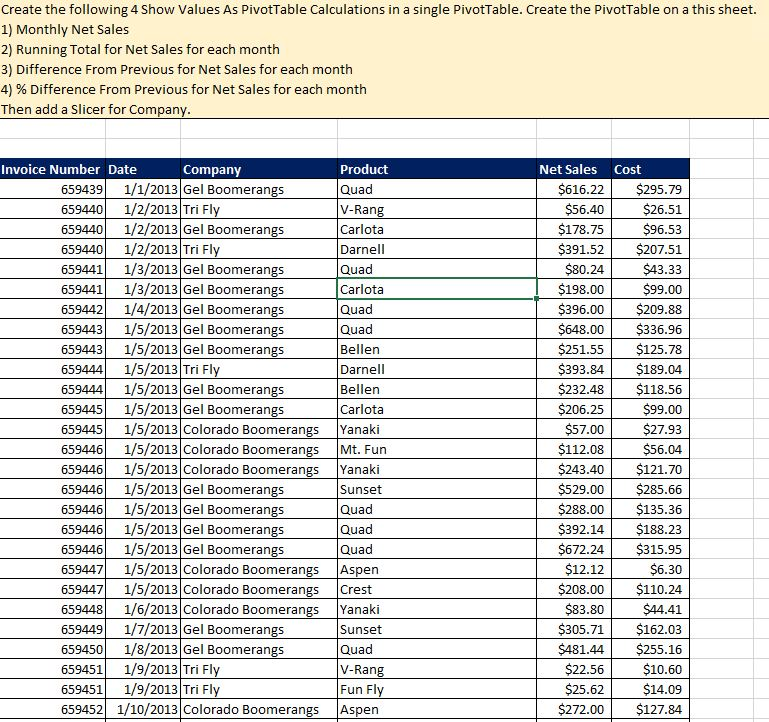Select product cell Fun Fly
Screen dimensions: 769x722
point(437,690)
